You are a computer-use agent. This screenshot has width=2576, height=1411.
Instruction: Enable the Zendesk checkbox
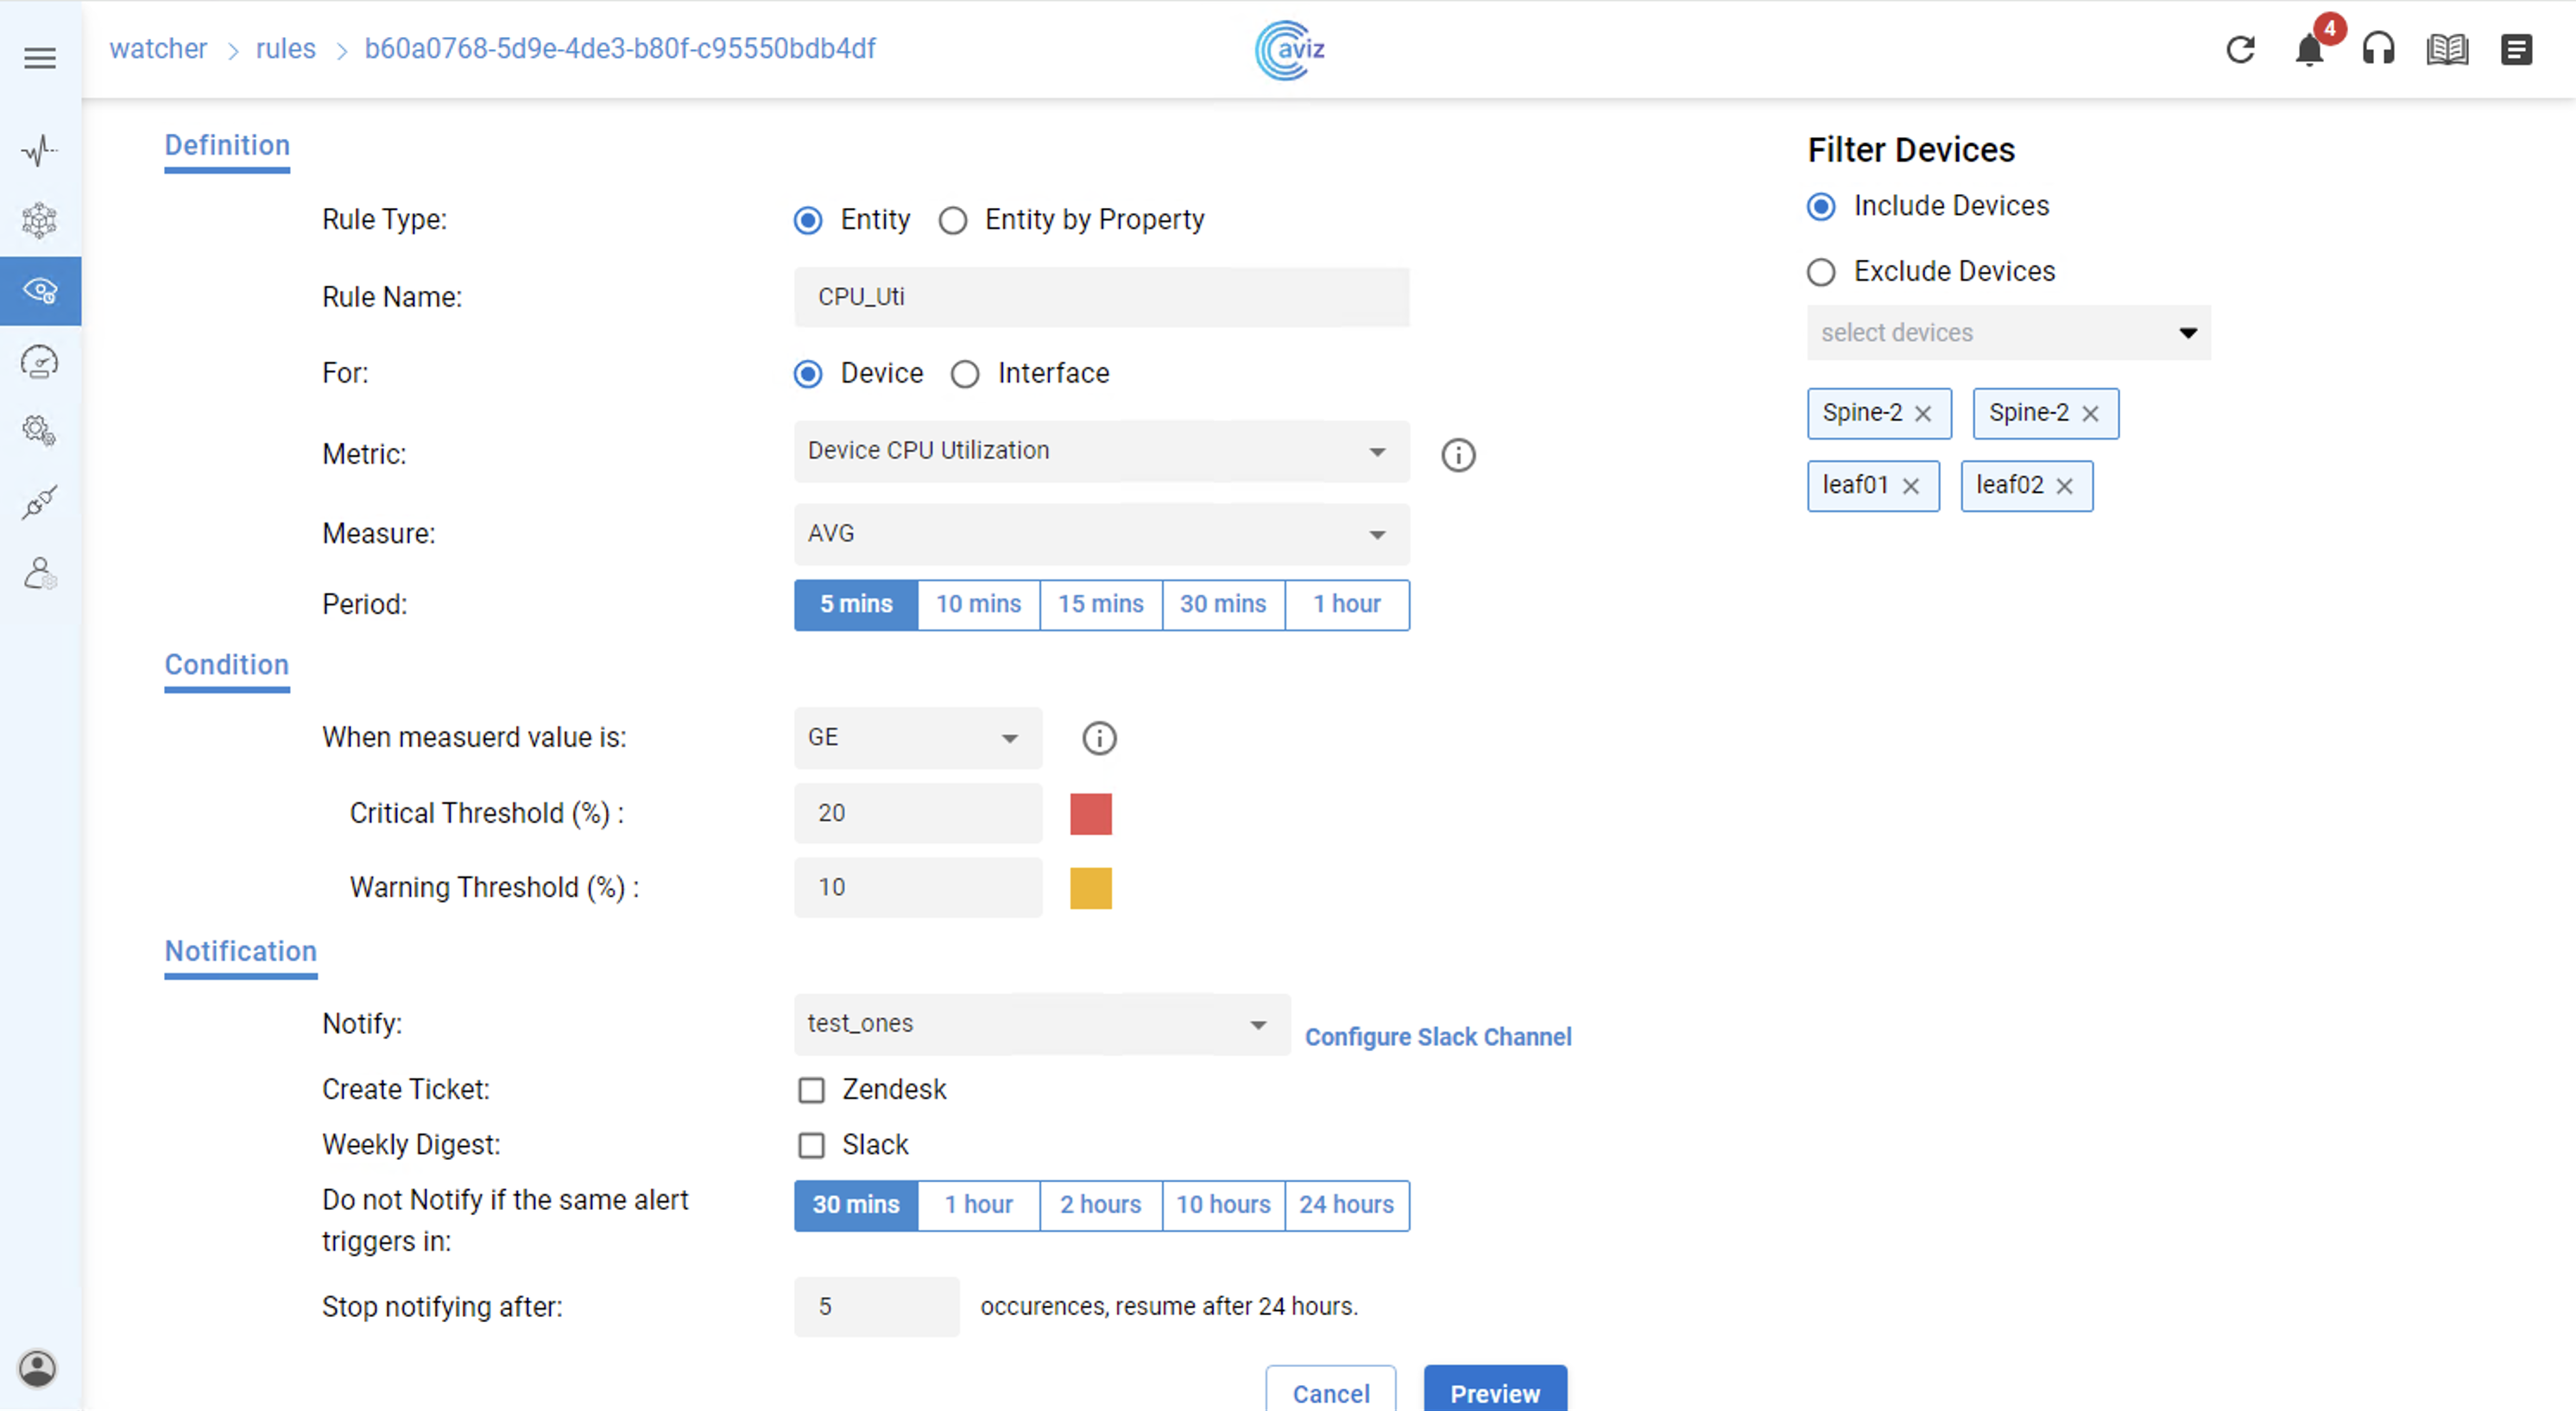(x=811, y=1090)
